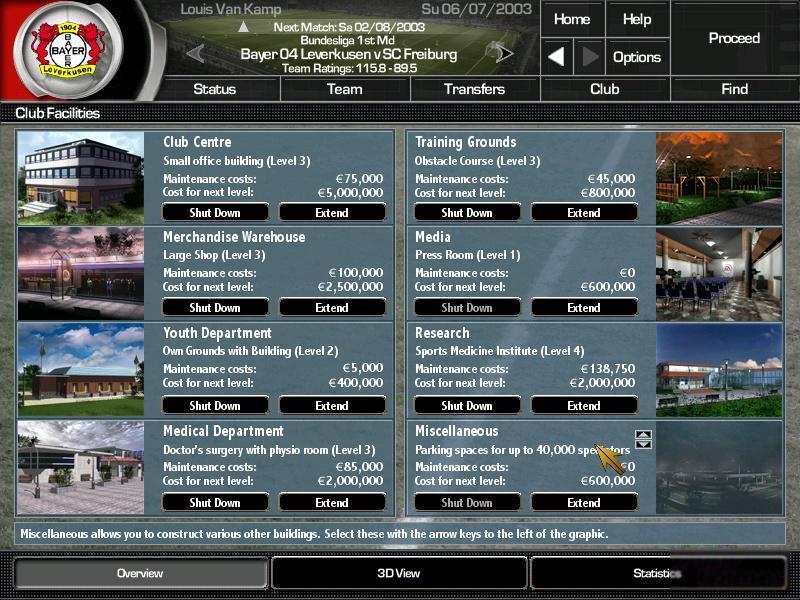800x600 pixels.
Task: Click 'Large Shop (Level 3)' text
Action: point(214,255)
